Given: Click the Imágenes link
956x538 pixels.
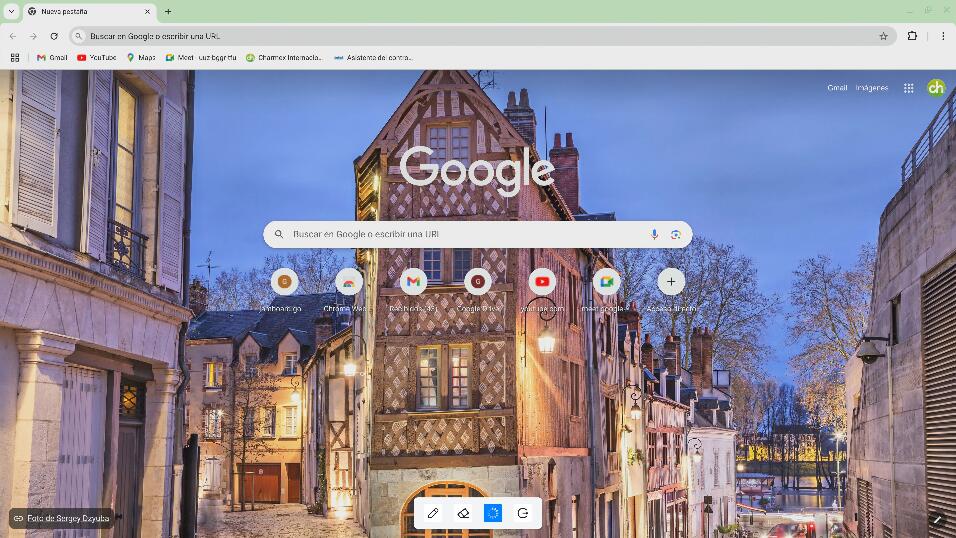Looking at the screenshot, I should point(871,88).
